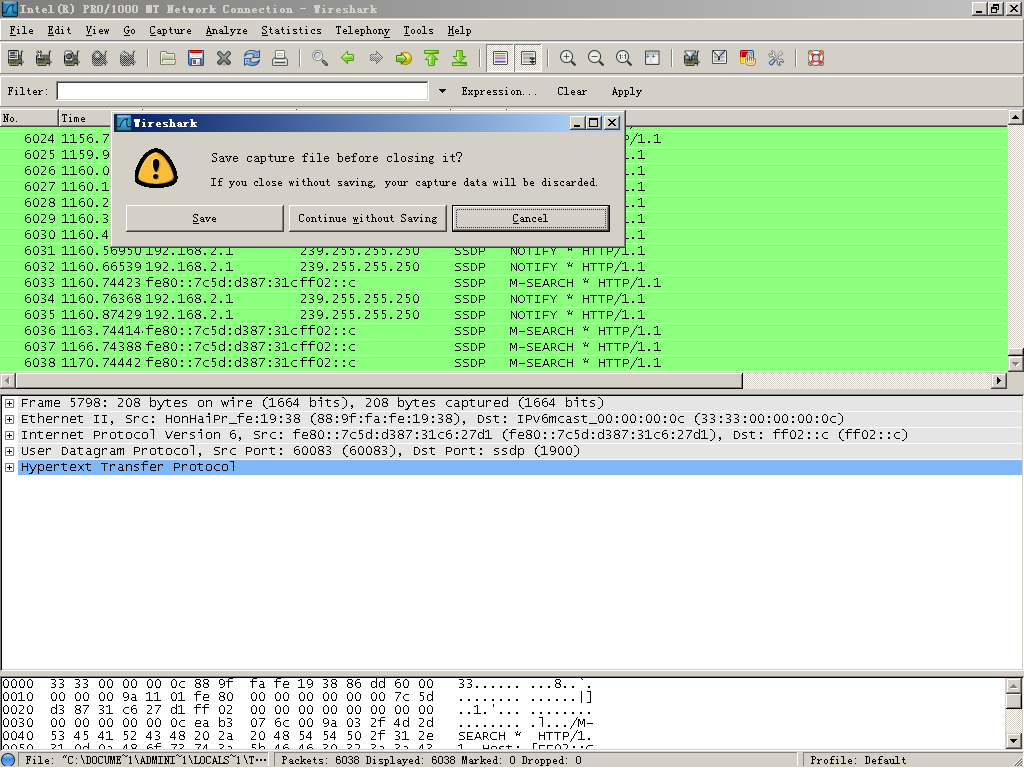The height and width of the screenshot is (768, 1024).
Task: Open the Statistics menu
Action: (x=291, y=31)
